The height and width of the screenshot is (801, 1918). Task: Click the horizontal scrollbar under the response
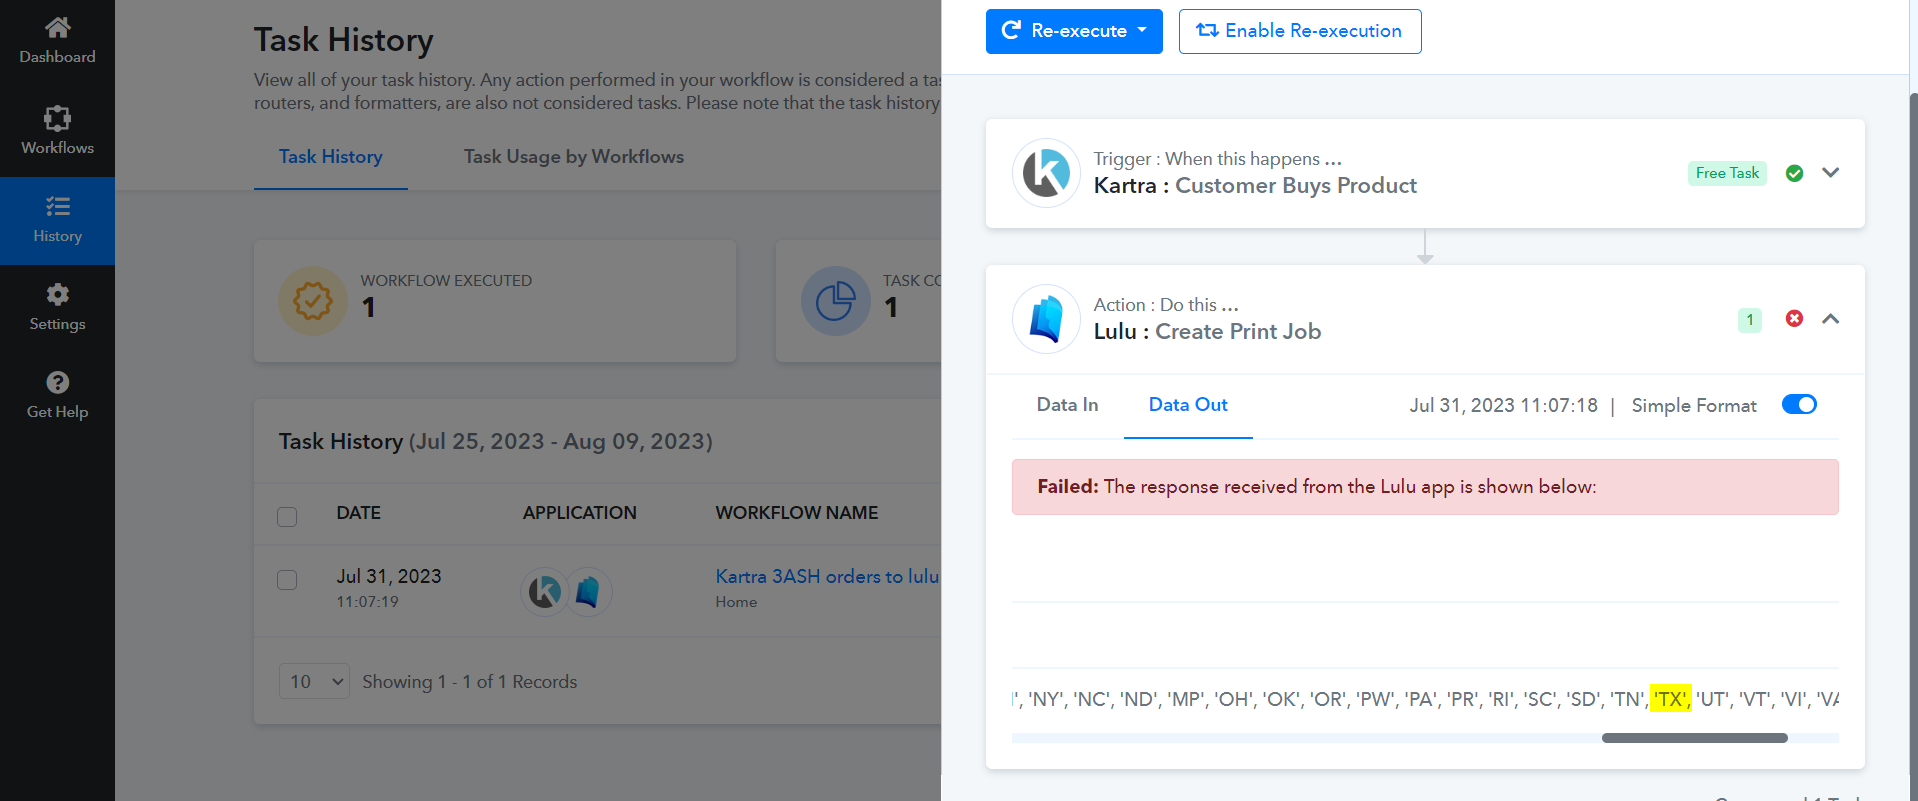(1694, 738)
